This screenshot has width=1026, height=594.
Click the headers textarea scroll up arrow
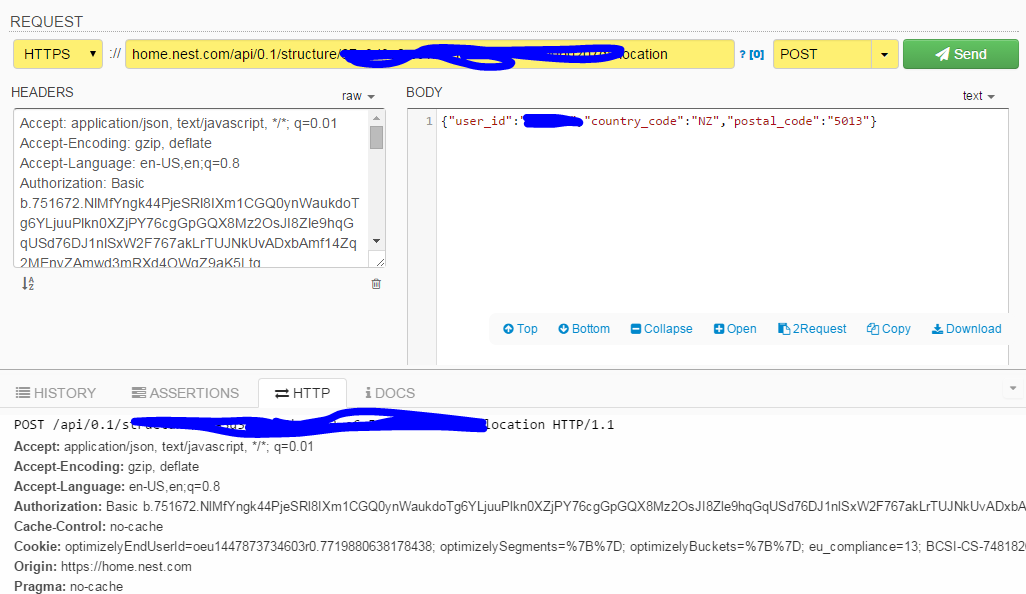(x=376, y=118)
